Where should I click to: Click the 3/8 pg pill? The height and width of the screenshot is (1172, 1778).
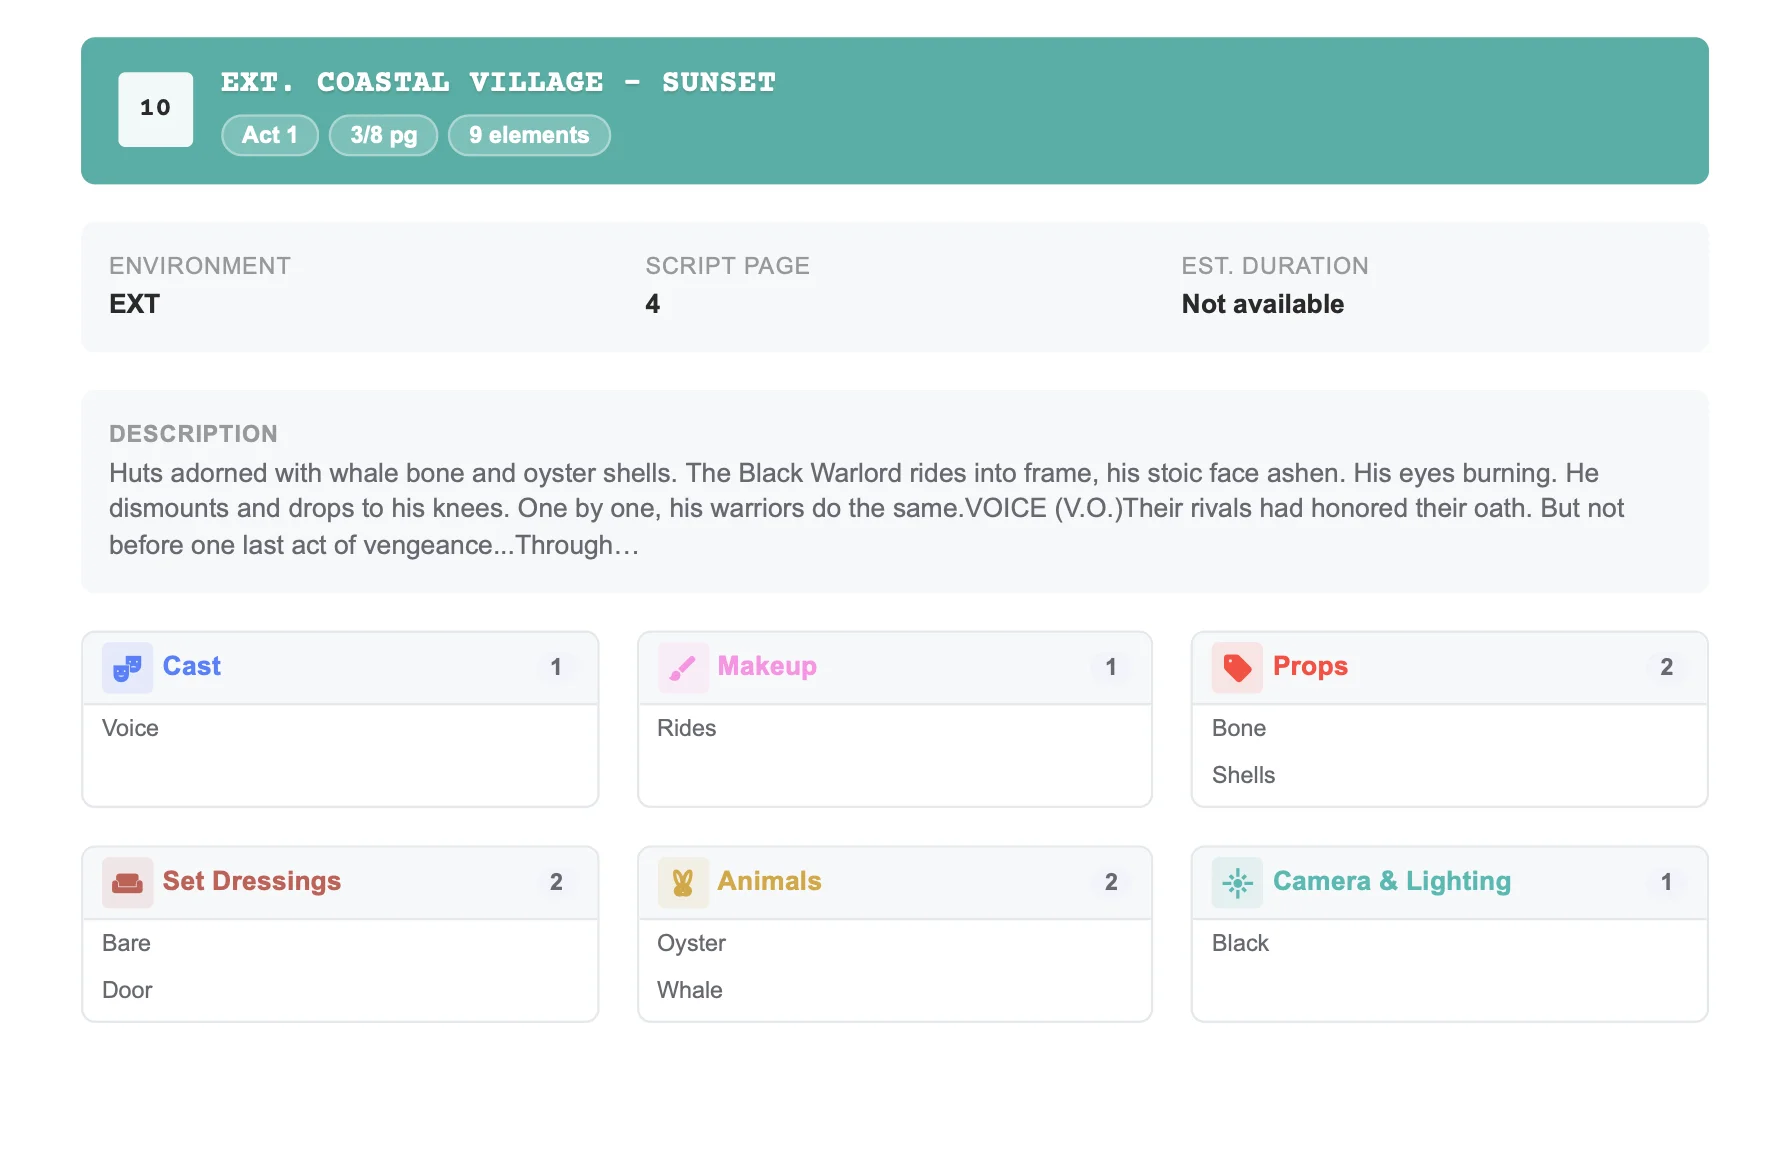[383, 135]
